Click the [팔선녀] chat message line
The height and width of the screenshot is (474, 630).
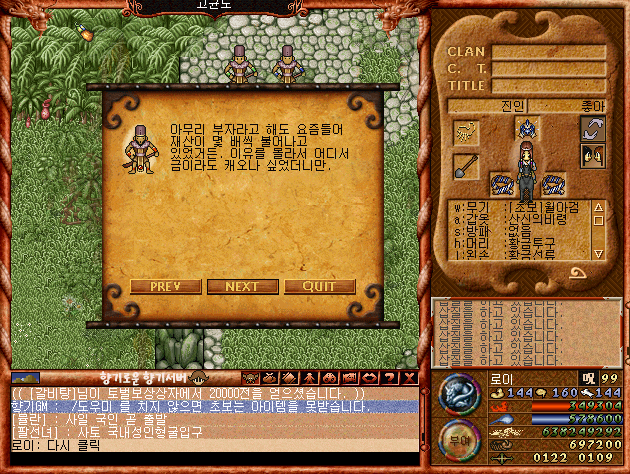(215, 432)
